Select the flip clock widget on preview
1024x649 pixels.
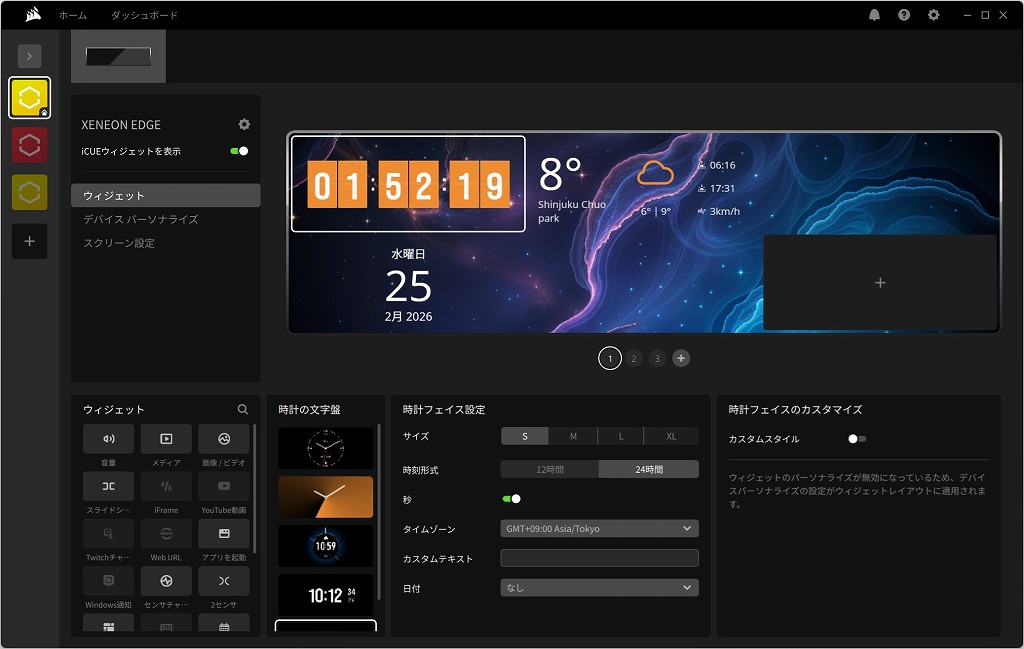pyautogui.click(x=408, y=184)
